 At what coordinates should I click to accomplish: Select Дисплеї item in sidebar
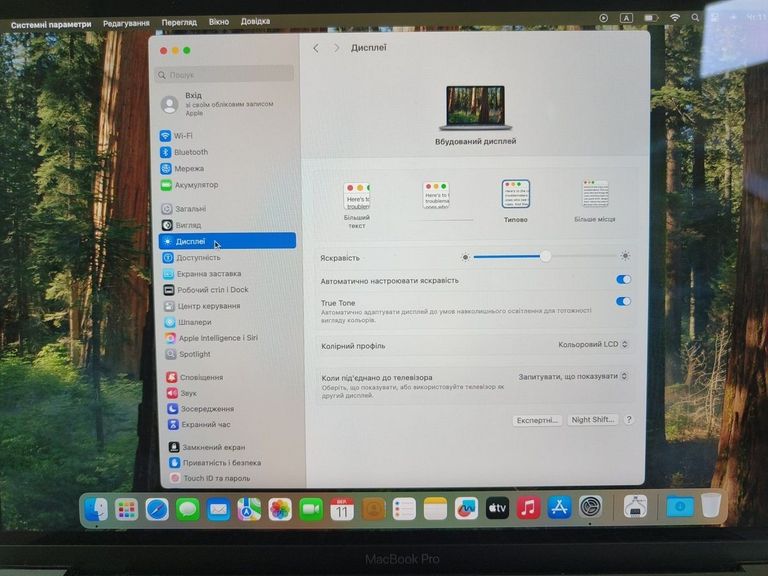pyautogui.click(x=227, y=241)
